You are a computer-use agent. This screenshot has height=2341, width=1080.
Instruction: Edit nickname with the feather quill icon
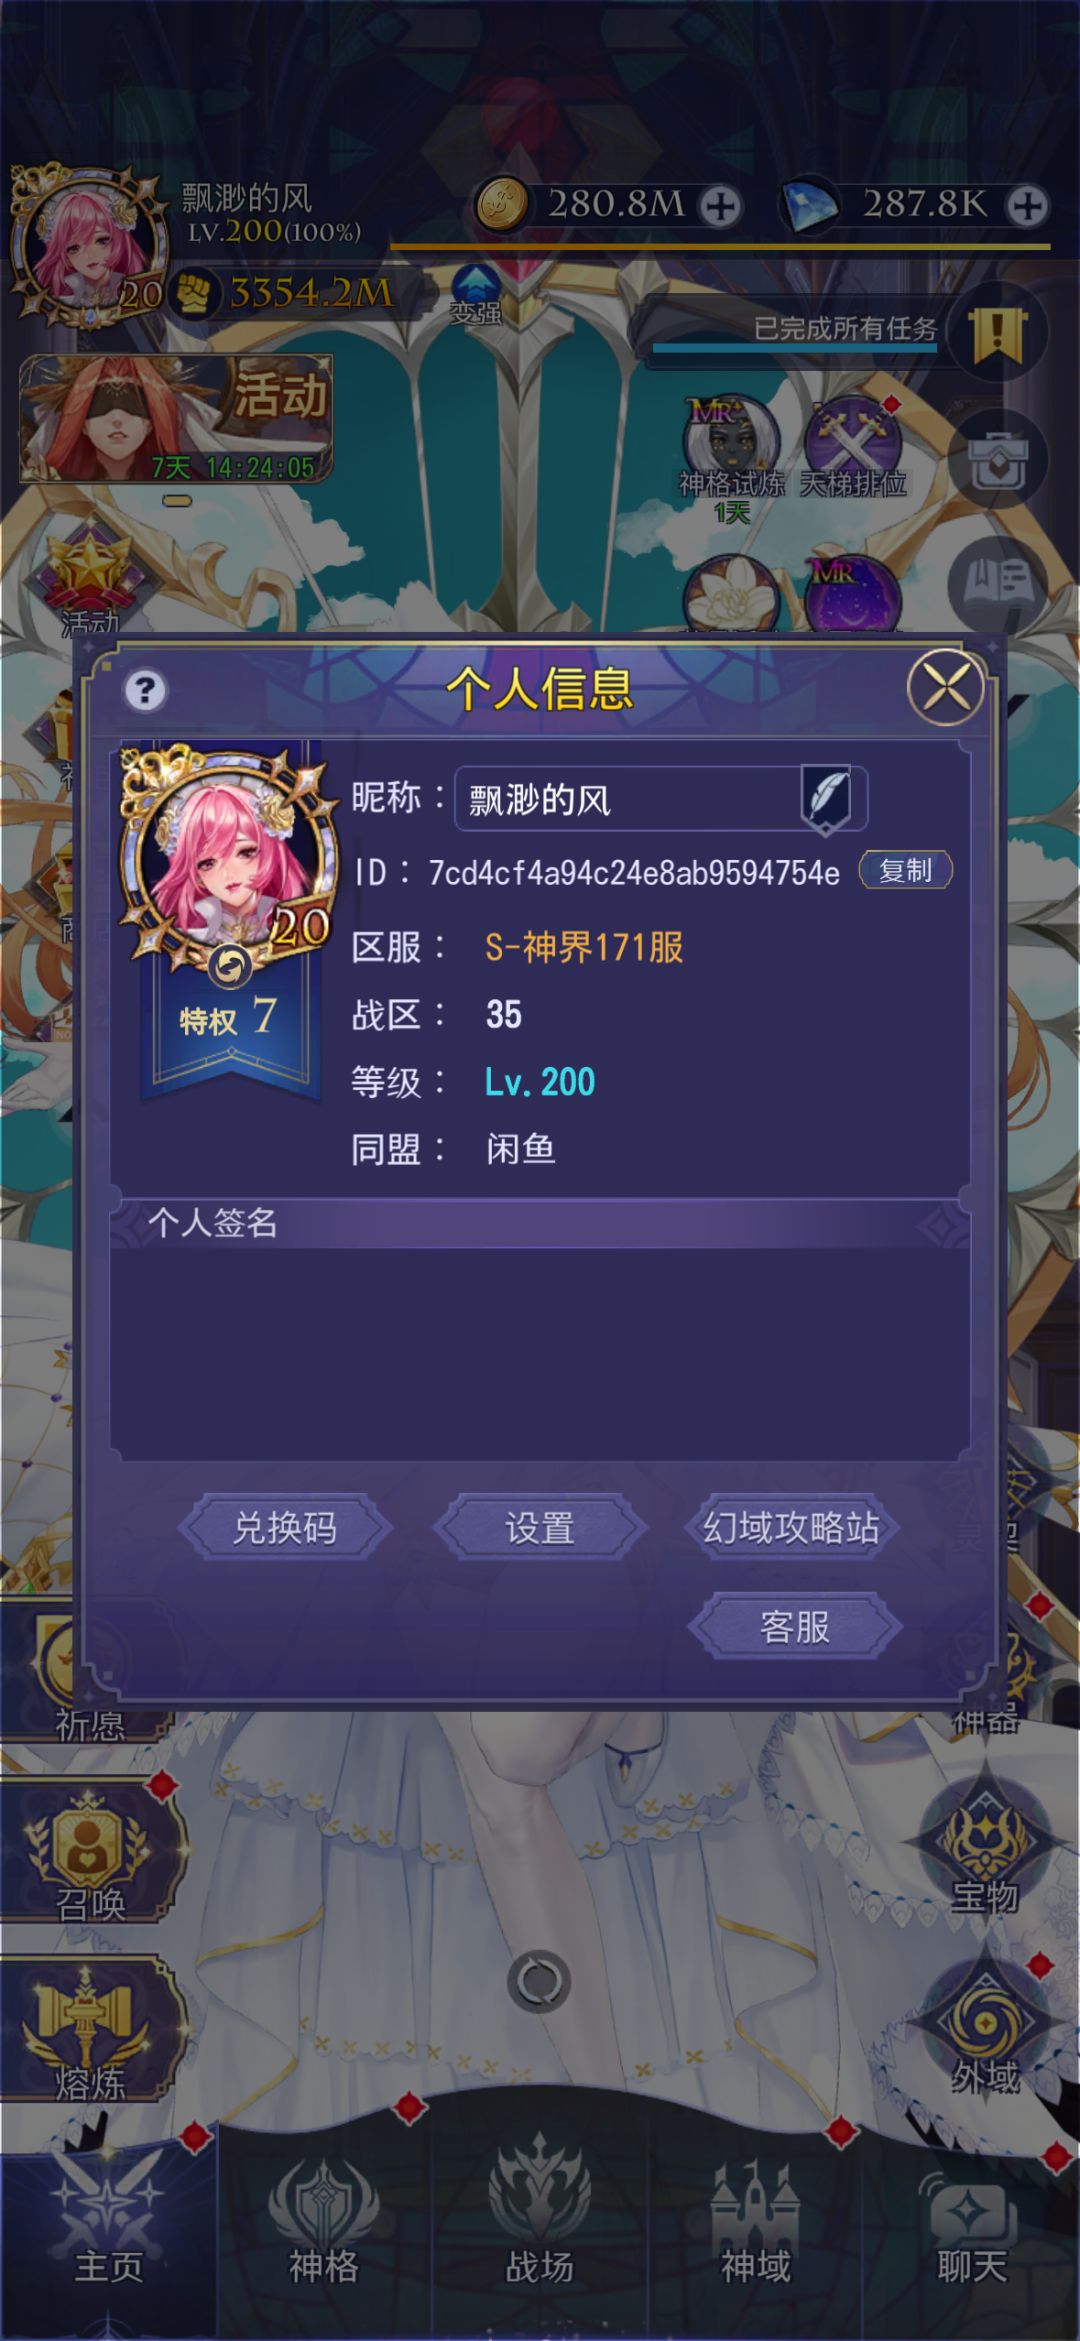click(x=827, y=799)
